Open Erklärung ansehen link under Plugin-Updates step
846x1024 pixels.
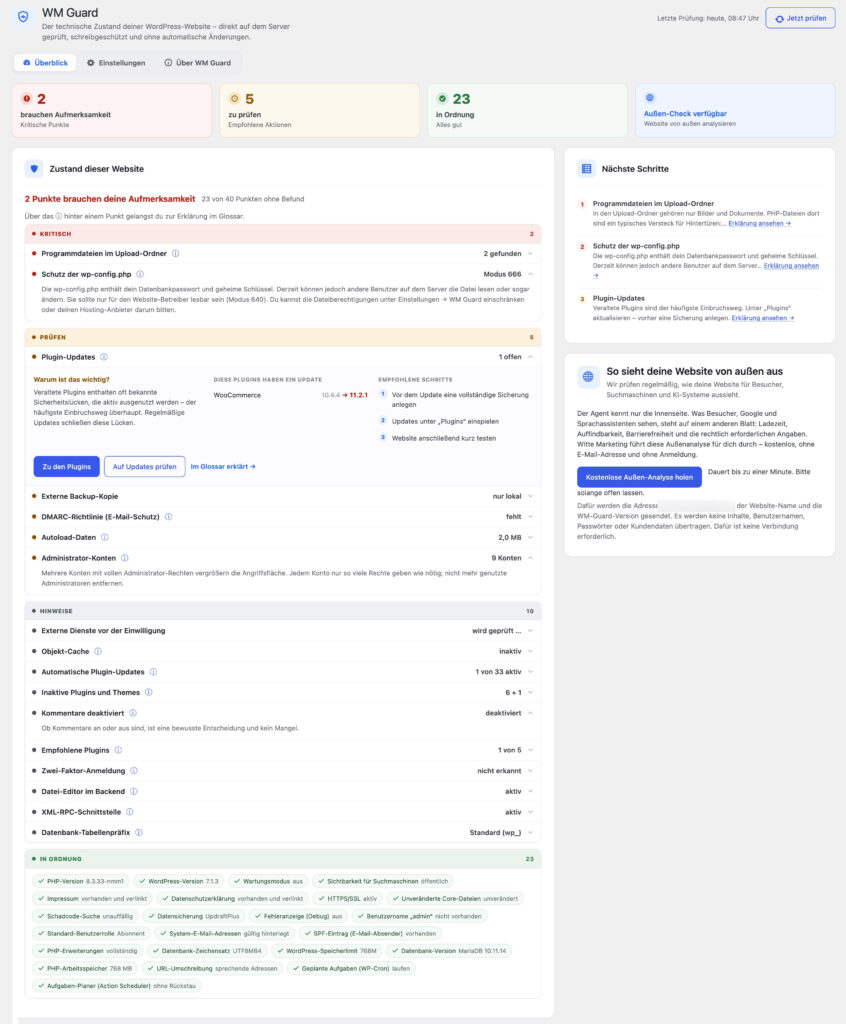762,318
